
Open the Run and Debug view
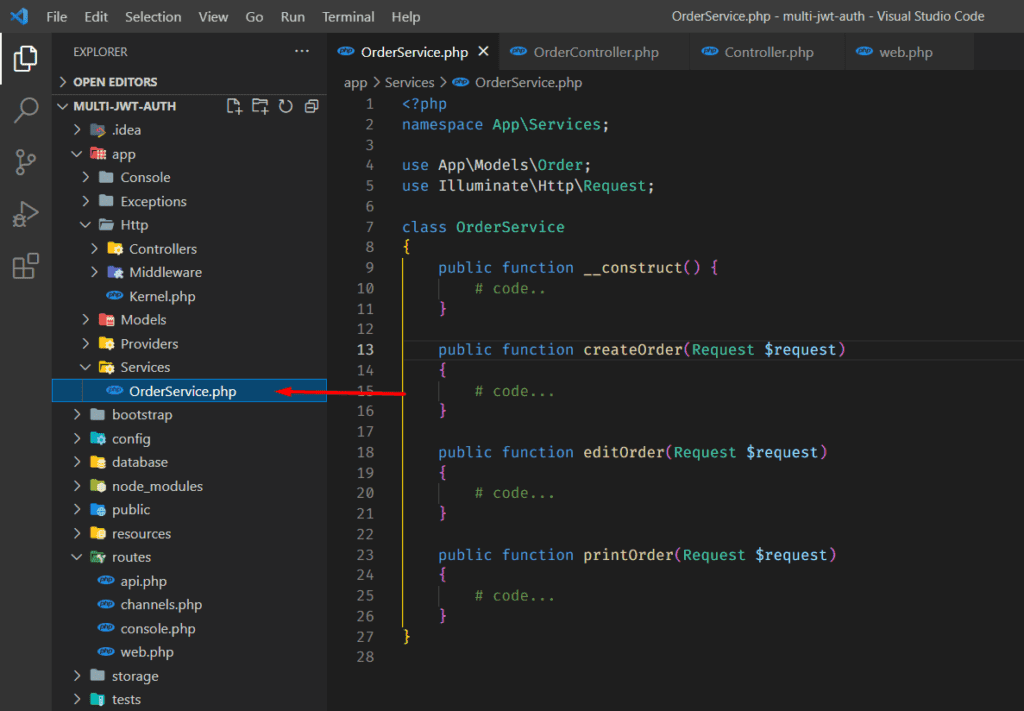pyautogui.click(x=25, y=214)
